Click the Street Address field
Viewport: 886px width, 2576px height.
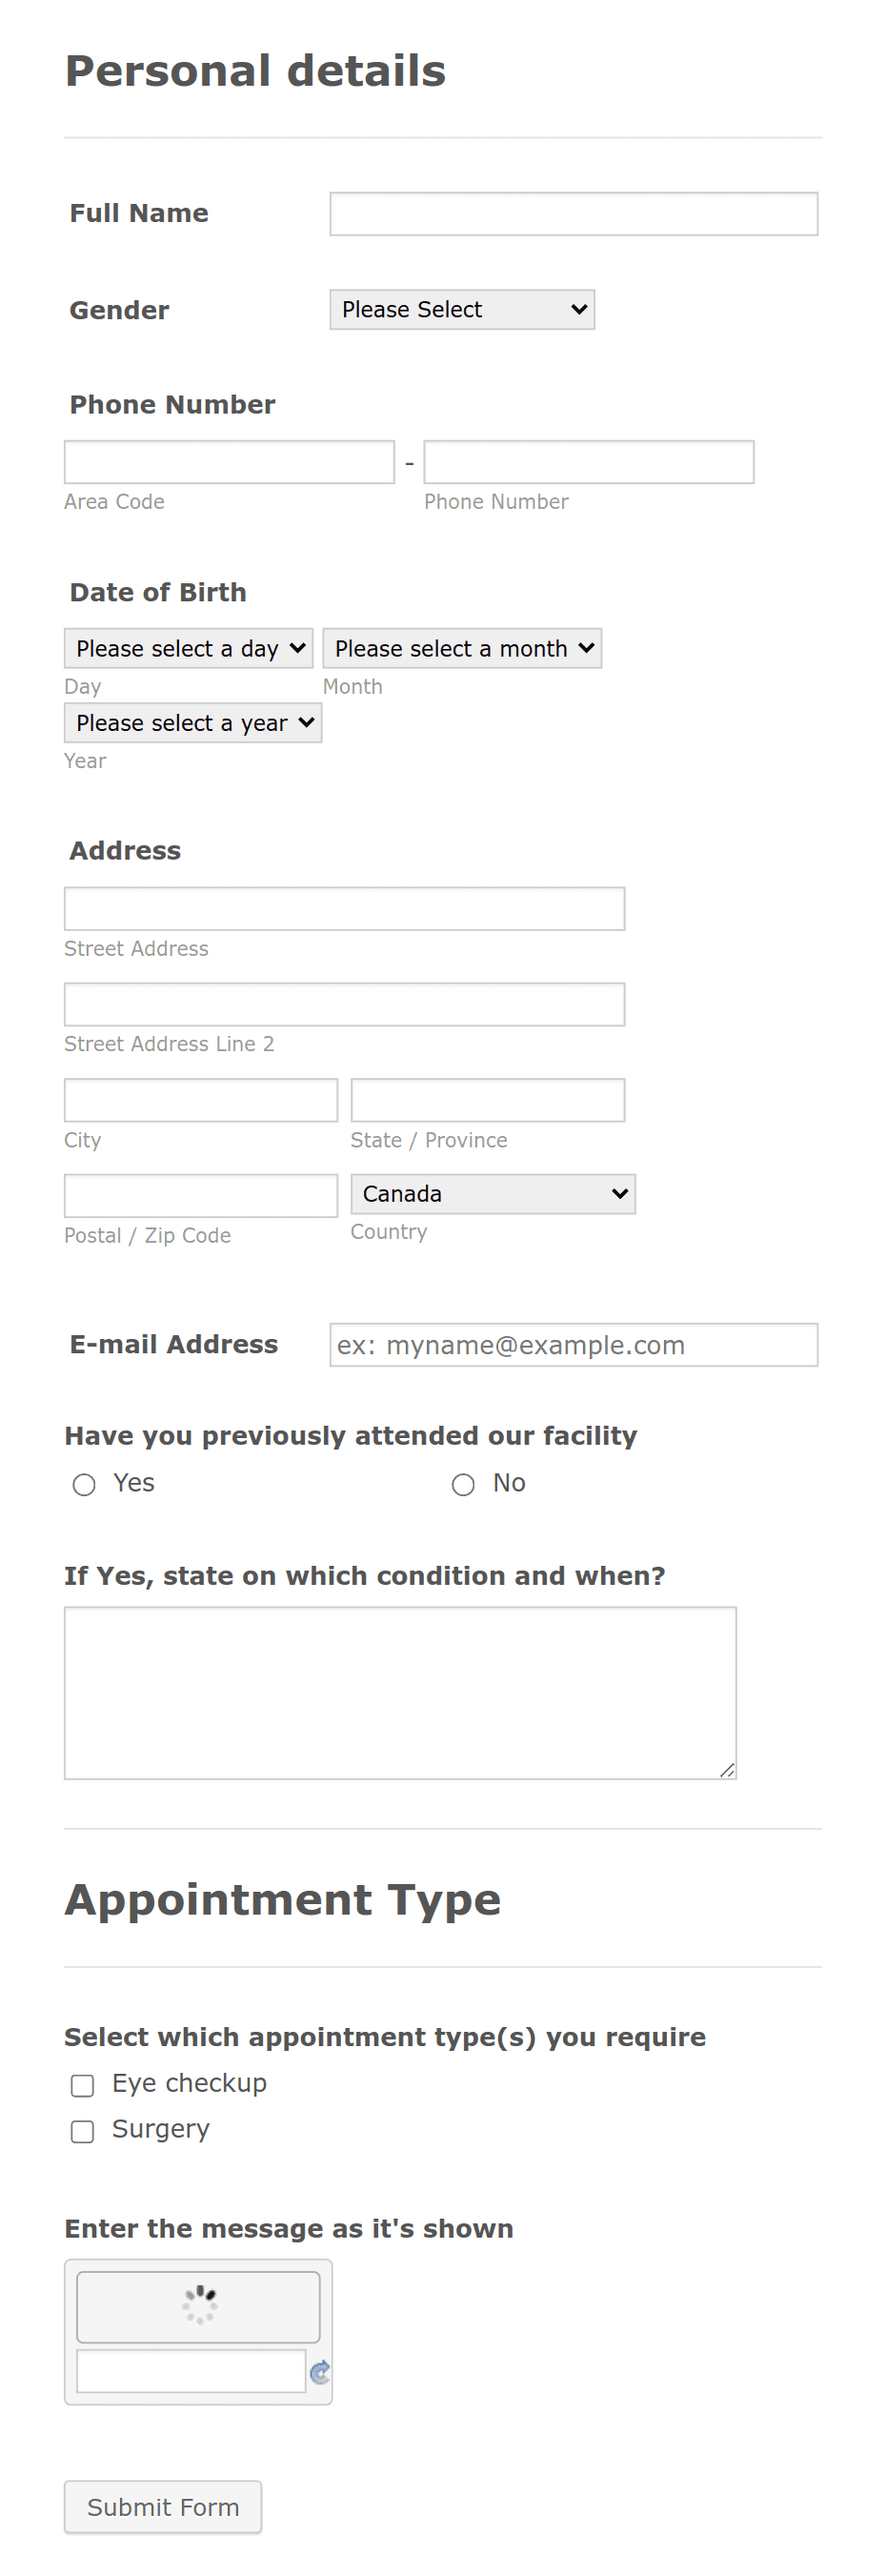(x=344, y=908)
